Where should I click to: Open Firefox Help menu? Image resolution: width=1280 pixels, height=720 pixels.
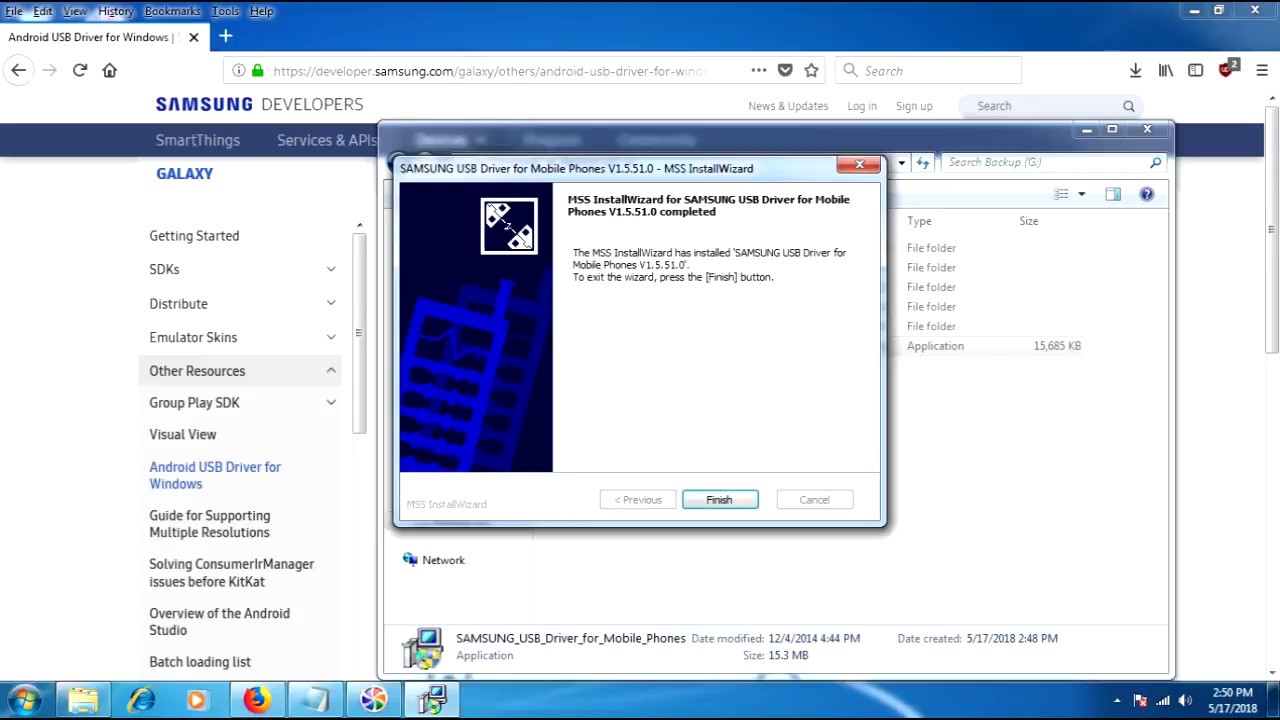pos(261,11)
